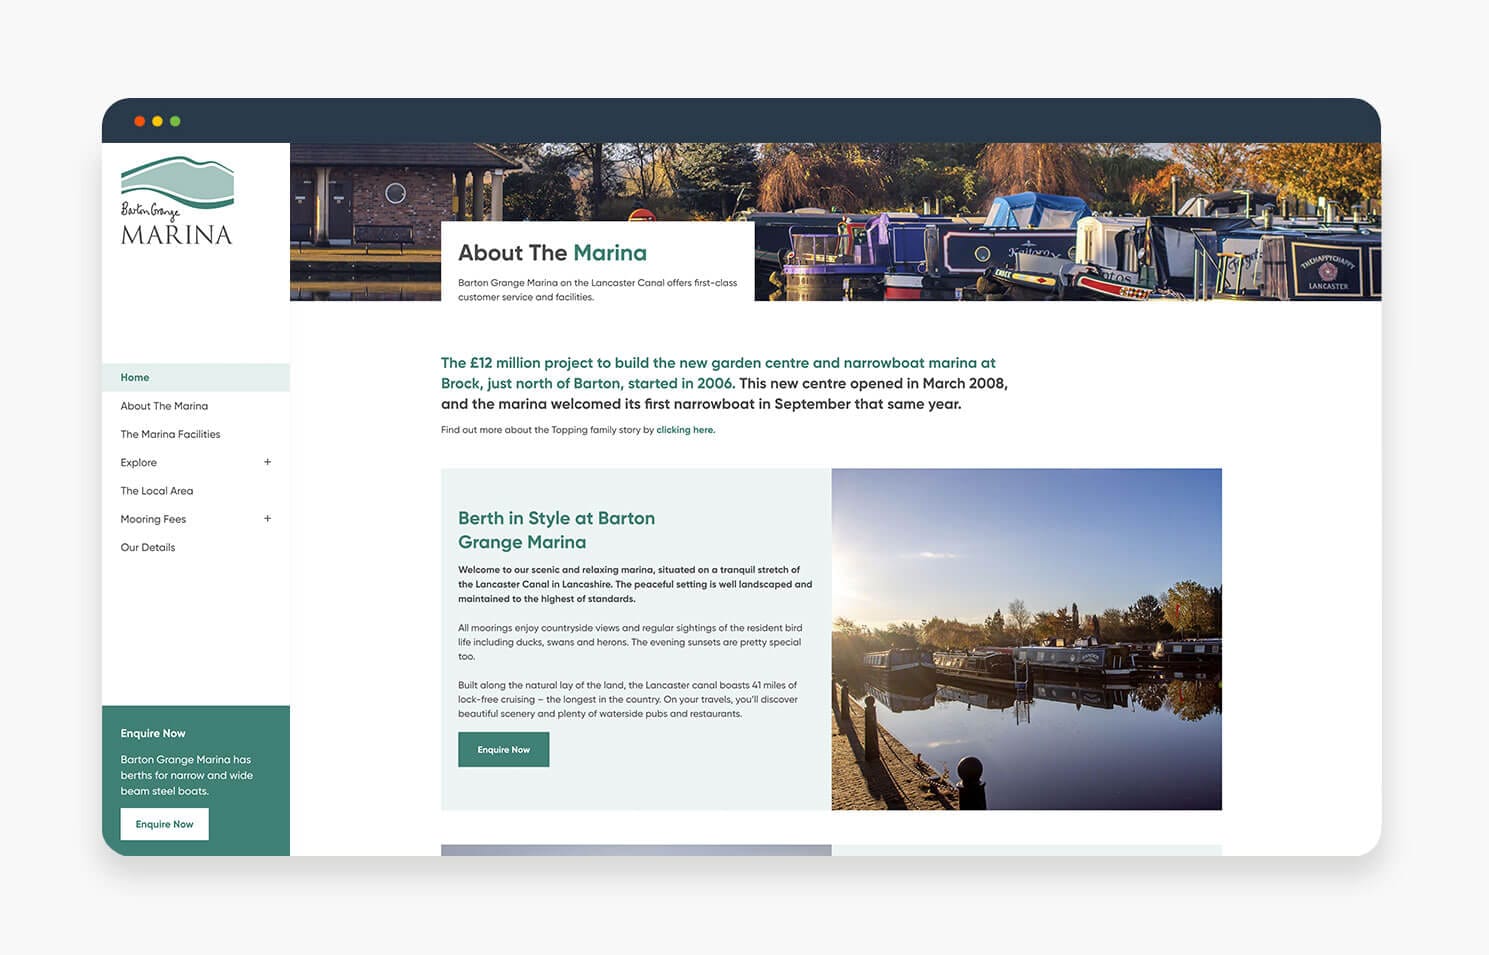Click the '£12 million project' intro paragraph
The height and width of the screenshot is (955, 1489).
[x=724, y=383]
